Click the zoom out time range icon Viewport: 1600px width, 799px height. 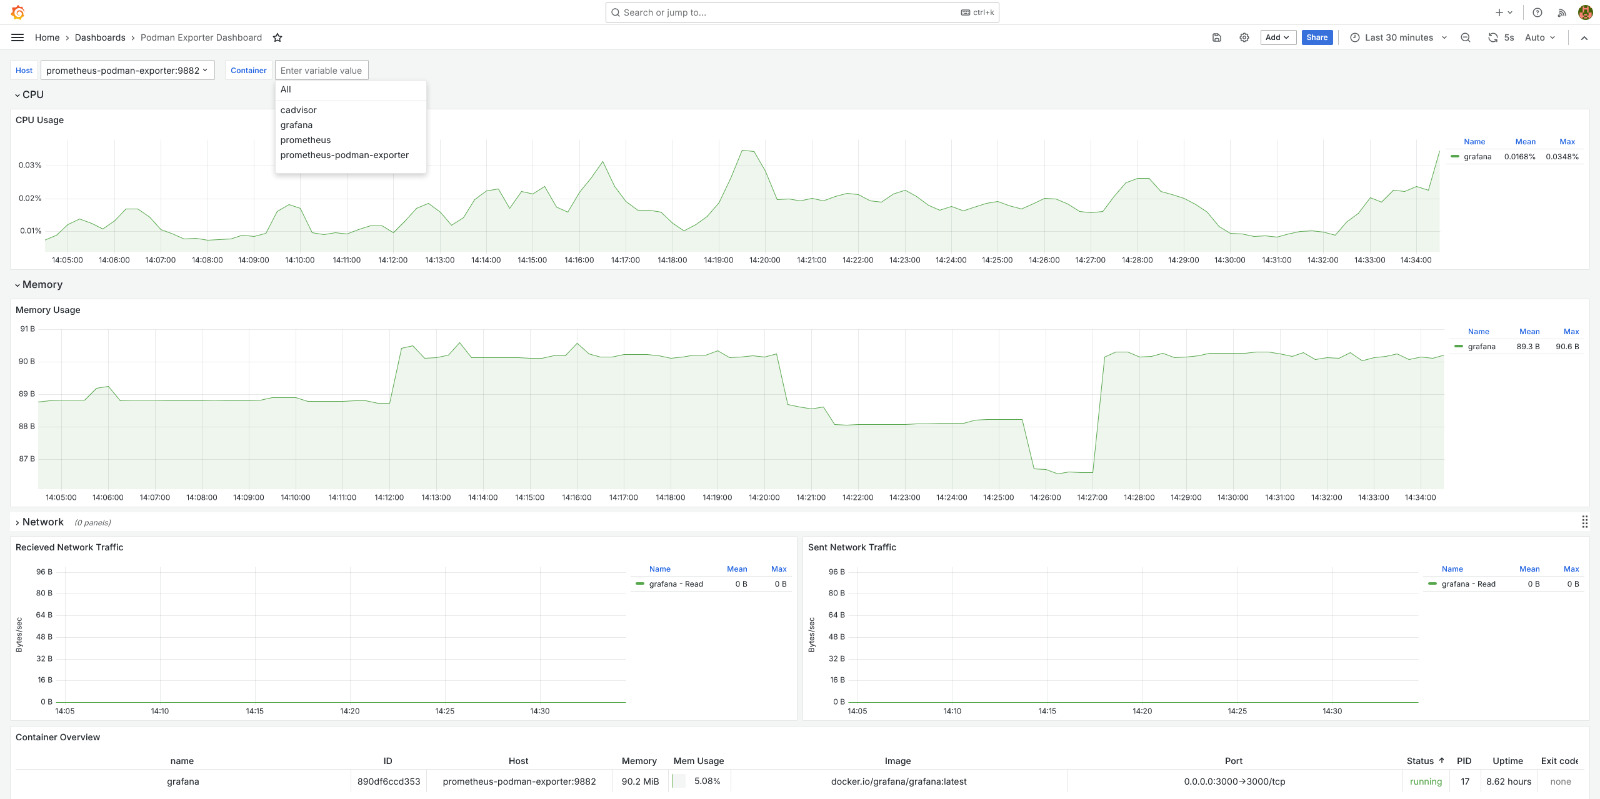1466,38
